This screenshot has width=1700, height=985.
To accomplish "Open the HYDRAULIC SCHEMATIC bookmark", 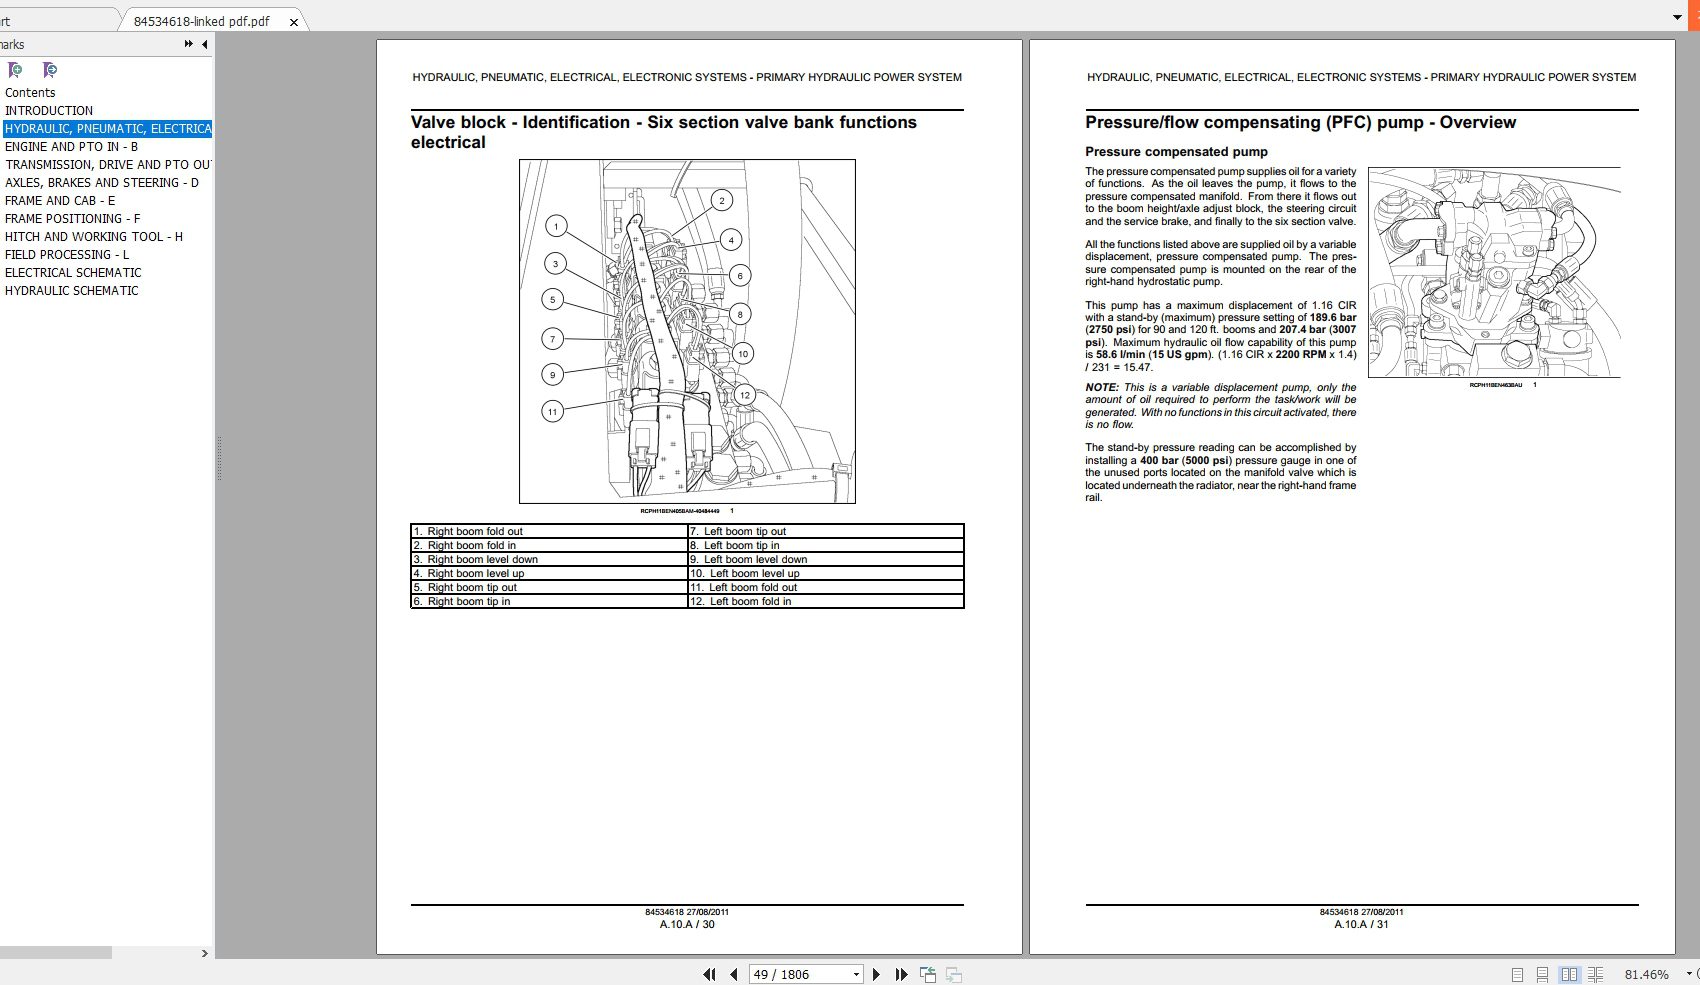I will pos(71,290).
